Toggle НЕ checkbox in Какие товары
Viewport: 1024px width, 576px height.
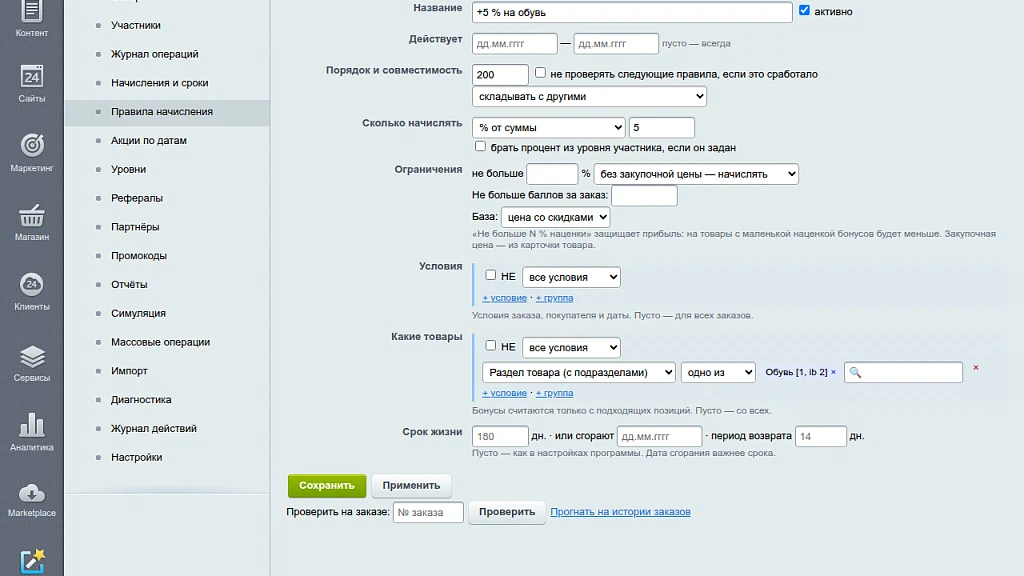[x=490, y=346]
